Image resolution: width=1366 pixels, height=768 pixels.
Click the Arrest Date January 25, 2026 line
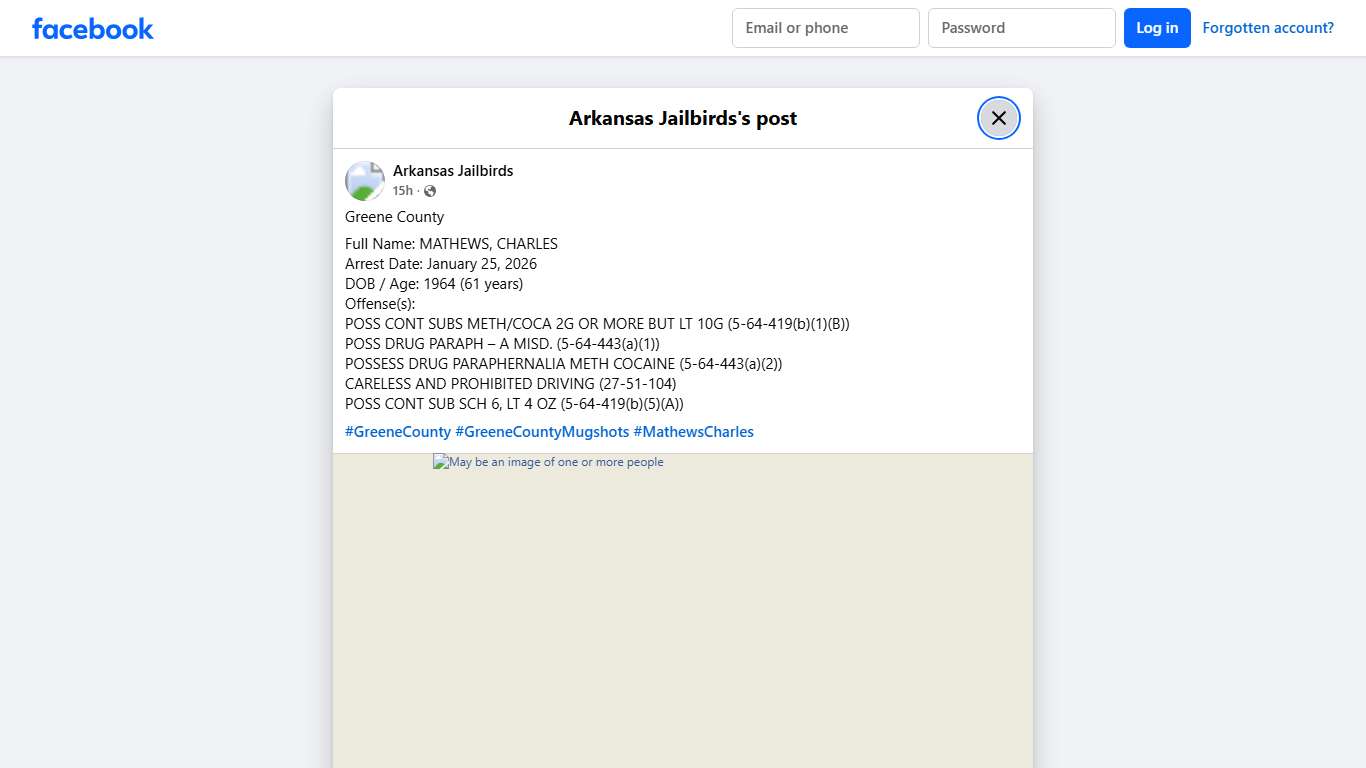coord(440,264)
